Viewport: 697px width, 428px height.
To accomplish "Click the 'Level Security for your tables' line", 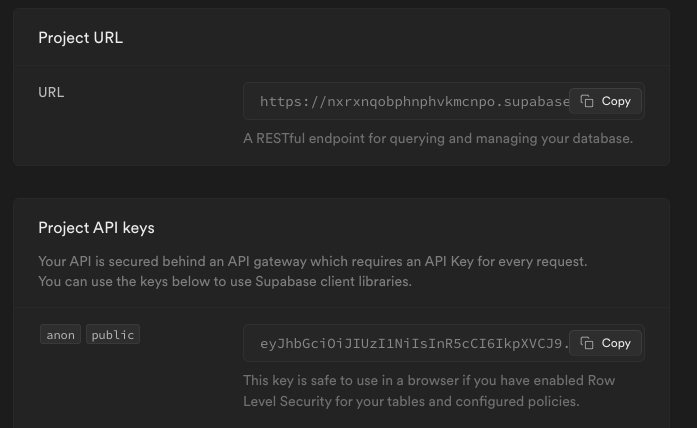I will pos(410,401).
